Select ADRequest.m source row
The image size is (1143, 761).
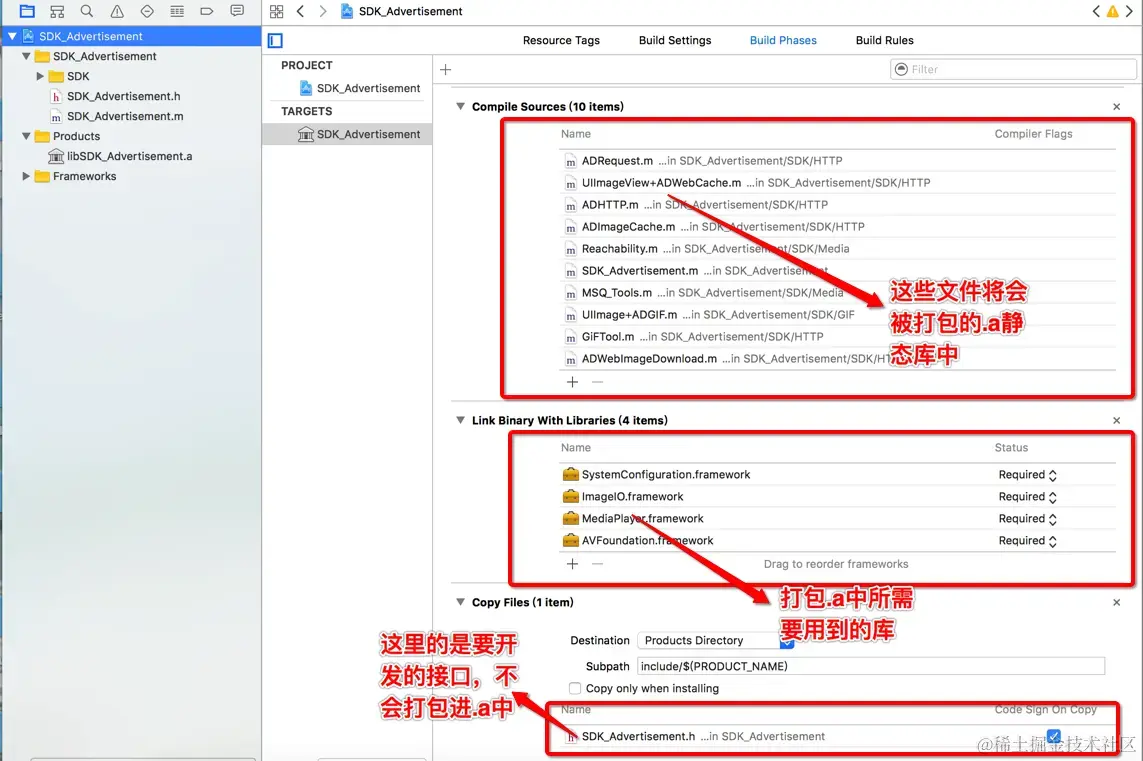click(x=837, y=160)
